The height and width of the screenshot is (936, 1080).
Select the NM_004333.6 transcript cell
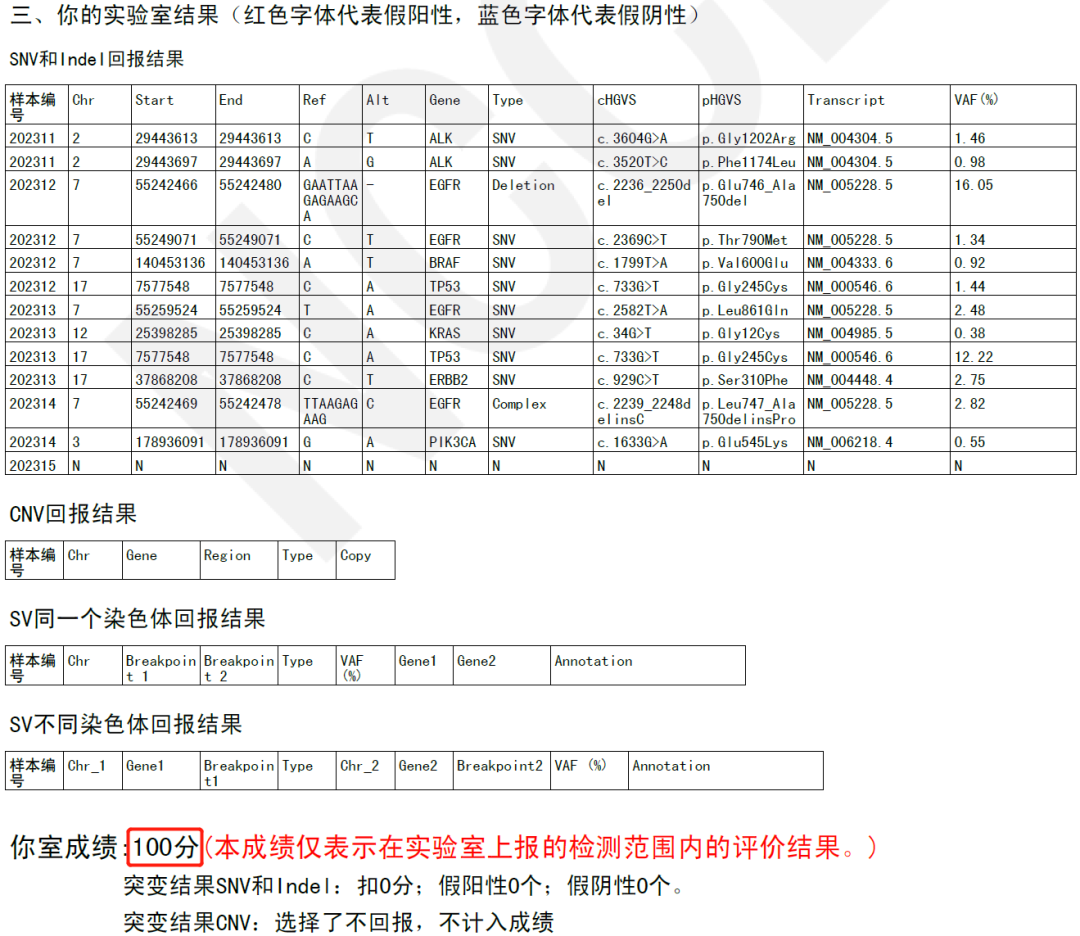[x=850, y=263]
